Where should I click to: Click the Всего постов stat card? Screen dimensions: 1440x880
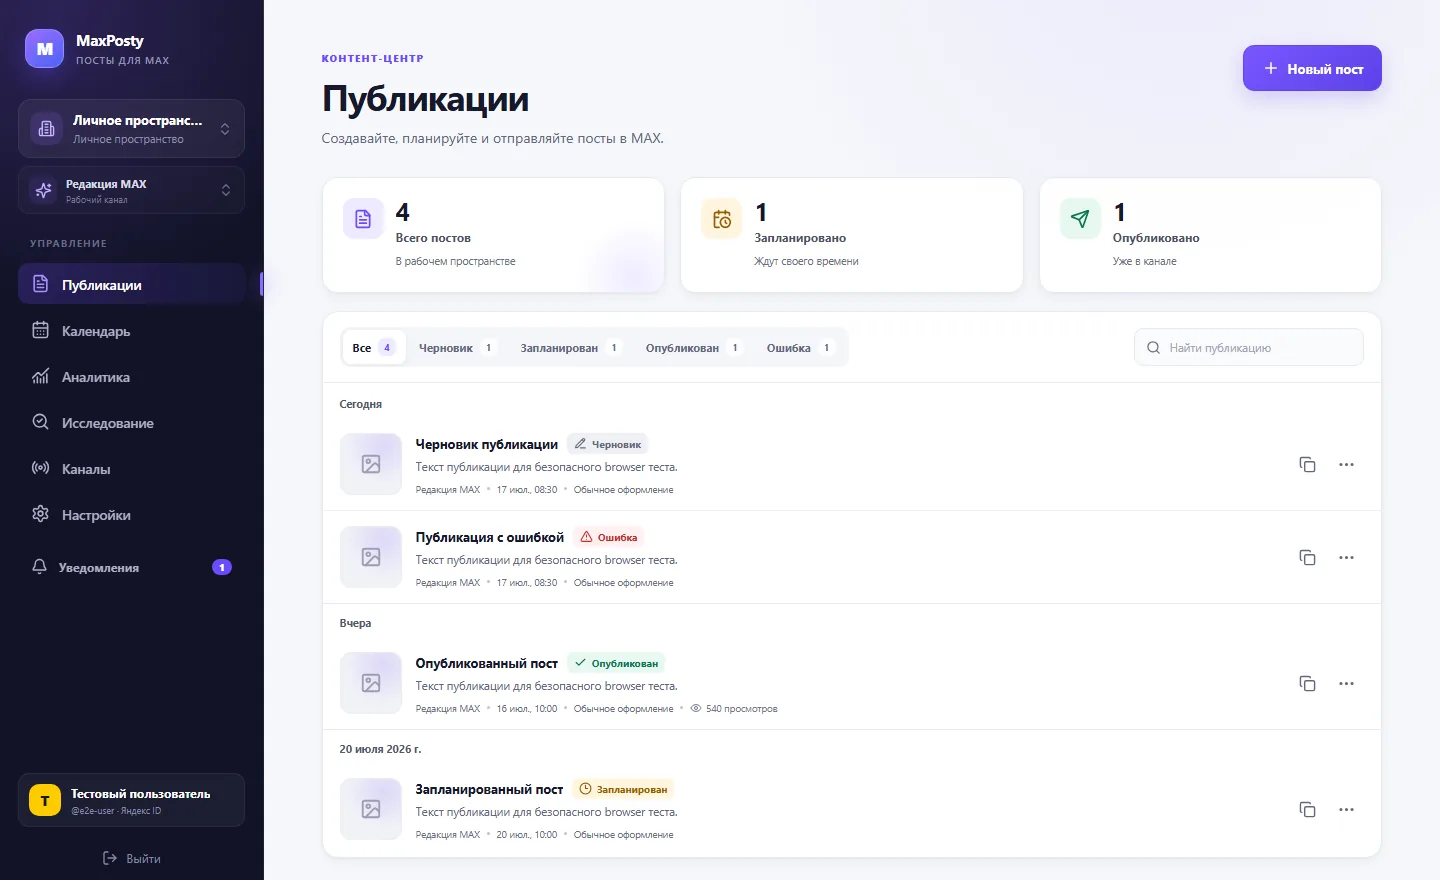(493, 235)
